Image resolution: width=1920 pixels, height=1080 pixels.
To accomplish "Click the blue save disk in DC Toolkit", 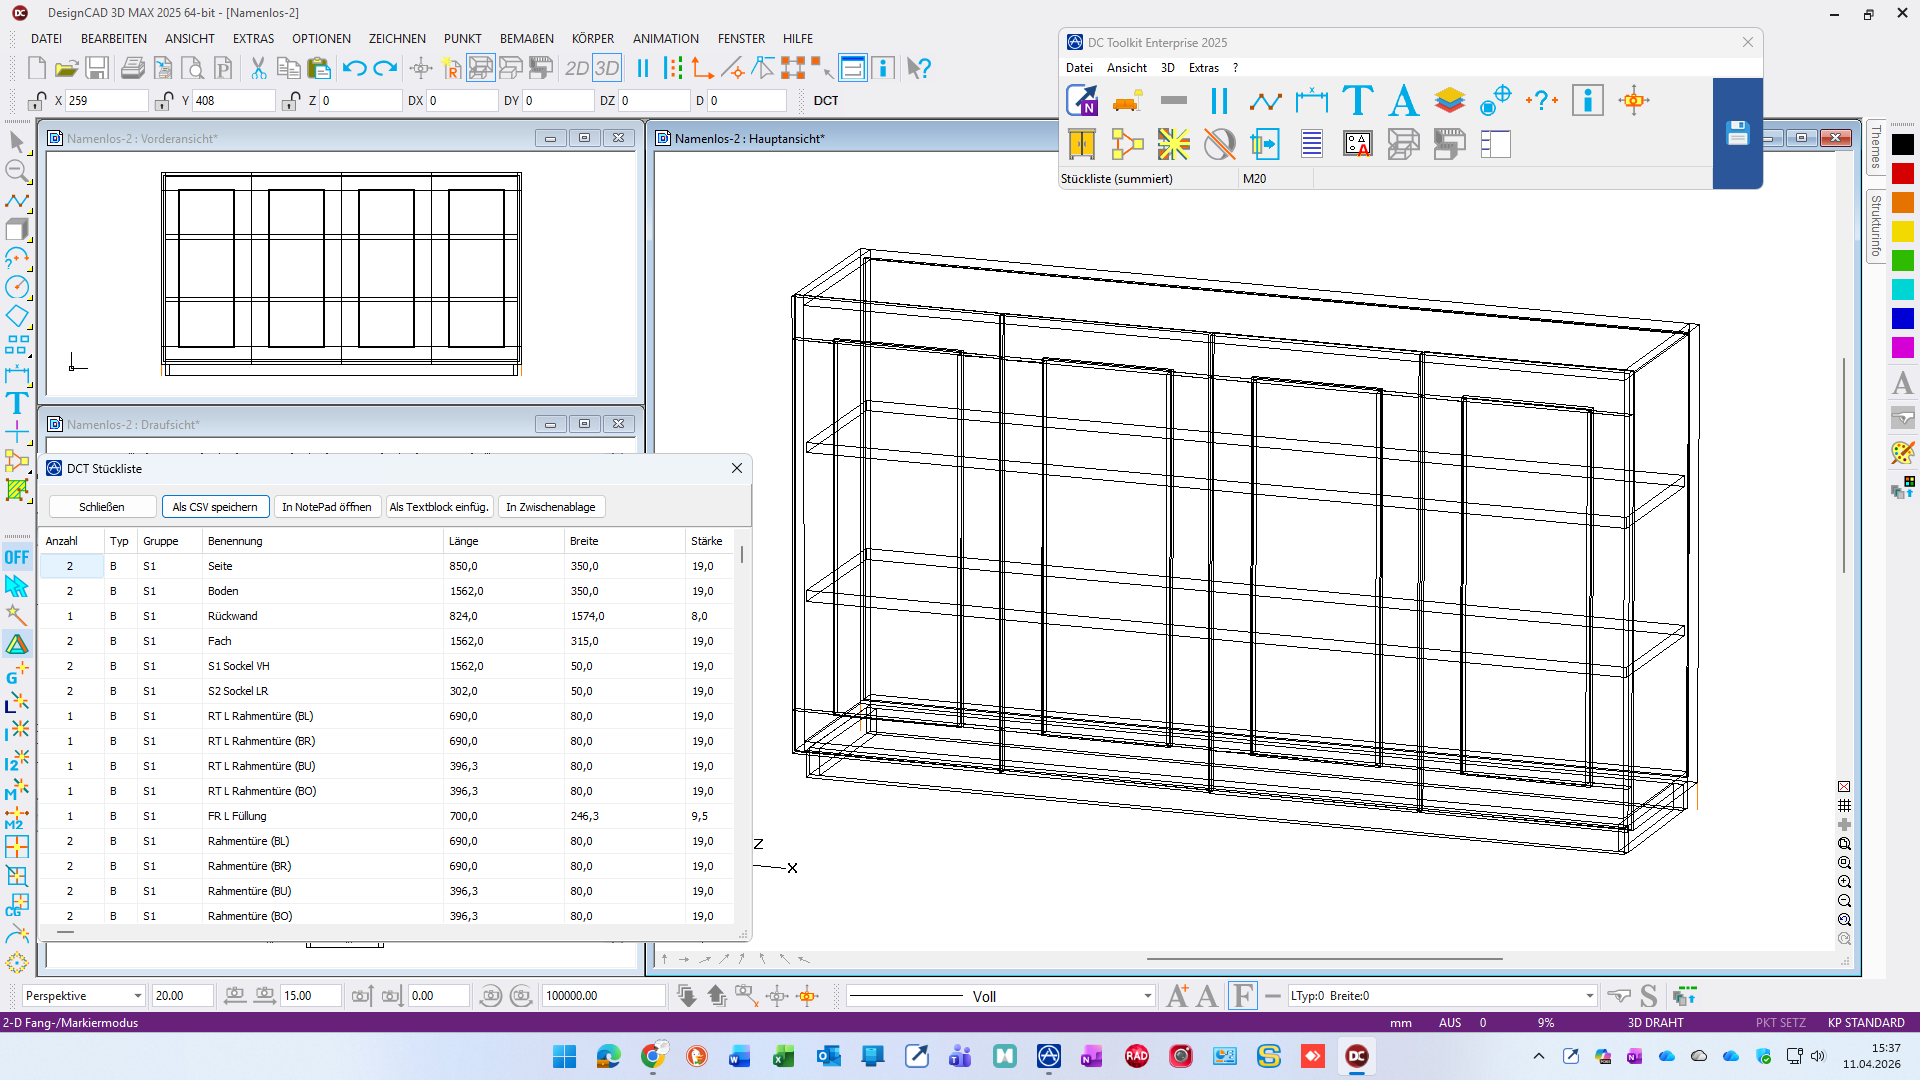I will (x=1737, y=133).
